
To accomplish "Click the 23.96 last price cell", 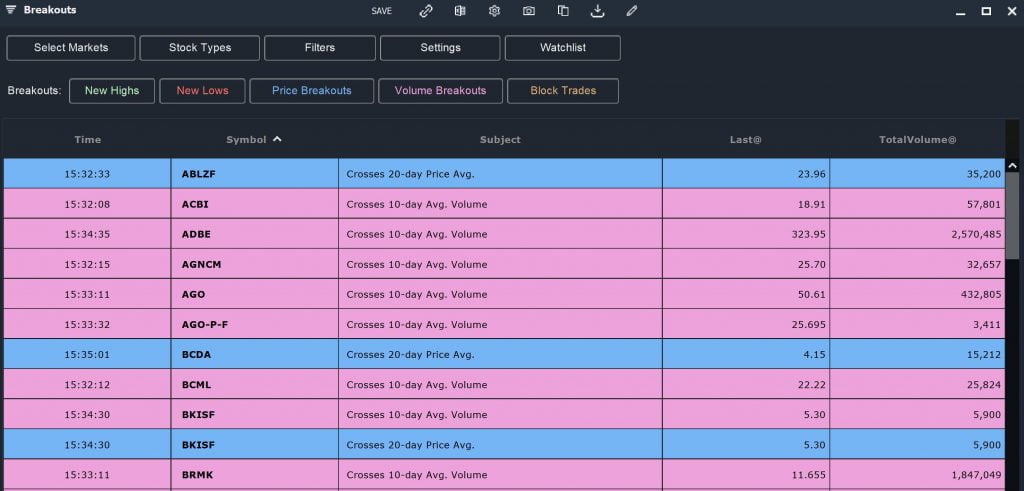I will coord(746,174).
